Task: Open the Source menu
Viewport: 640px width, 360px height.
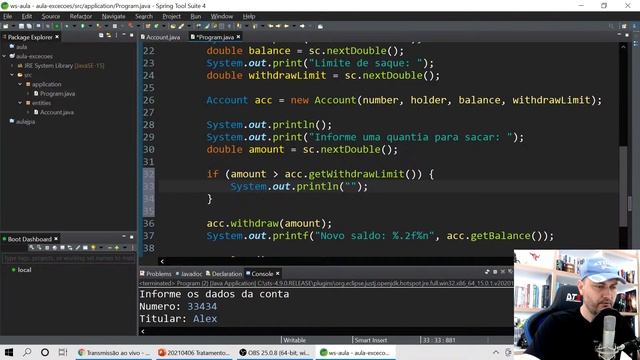Action: (x=51, y=16)
